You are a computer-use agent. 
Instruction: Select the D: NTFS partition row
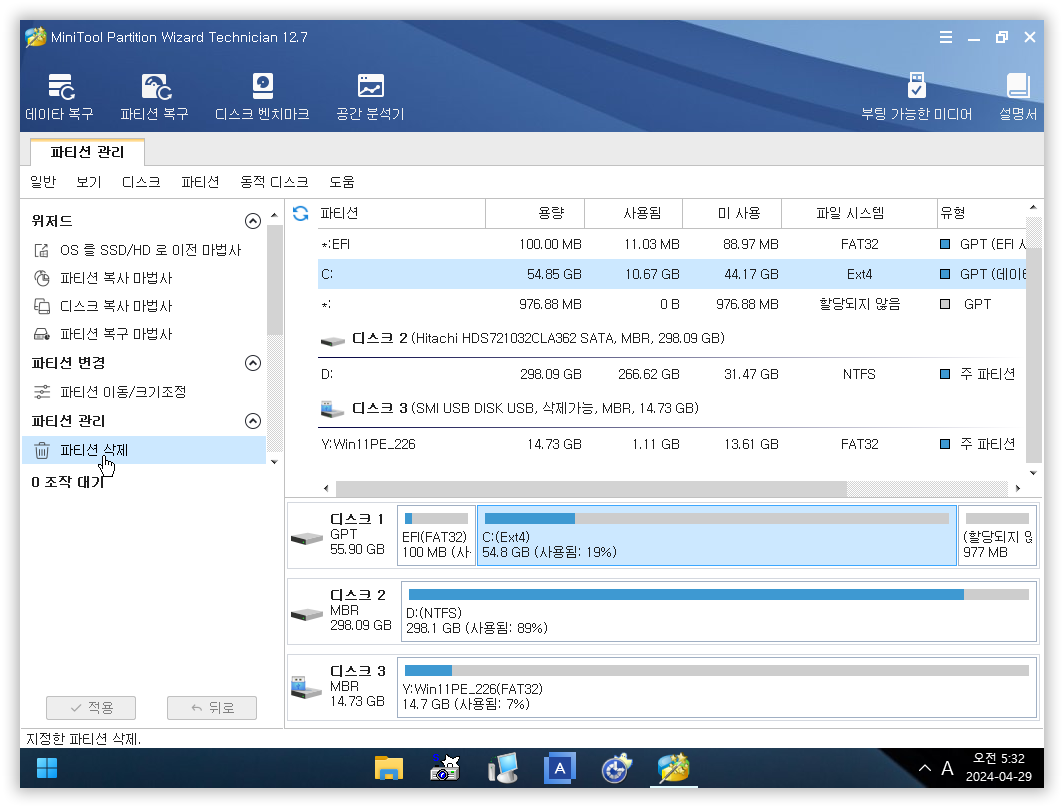[x=672, y=374]
